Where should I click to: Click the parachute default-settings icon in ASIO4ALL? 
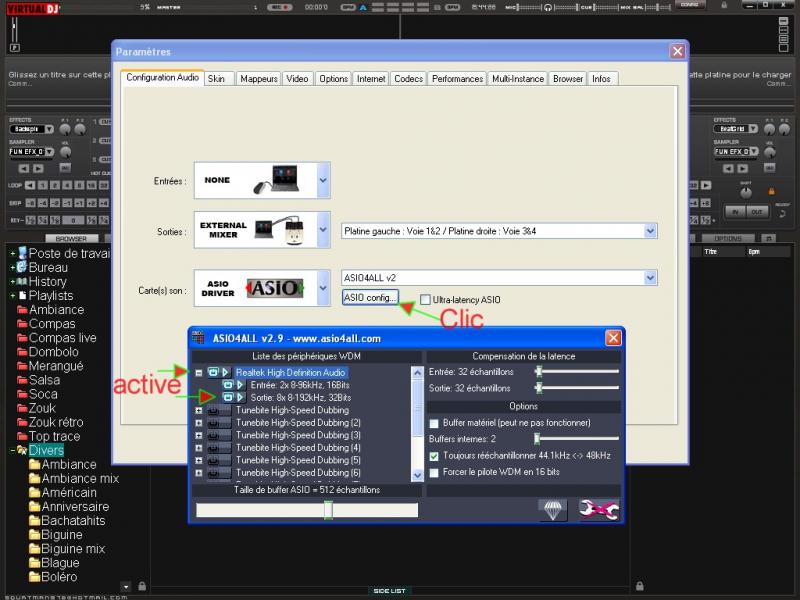pos(552,510)
